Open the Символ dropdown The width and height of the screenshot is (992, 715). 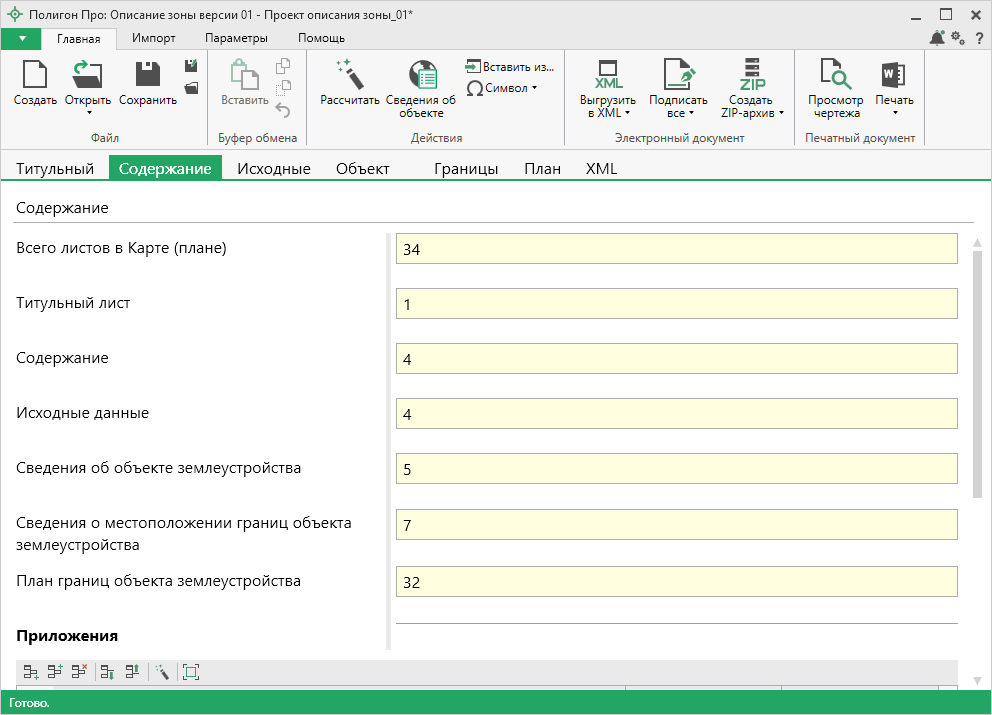click(x=502, y=88)
